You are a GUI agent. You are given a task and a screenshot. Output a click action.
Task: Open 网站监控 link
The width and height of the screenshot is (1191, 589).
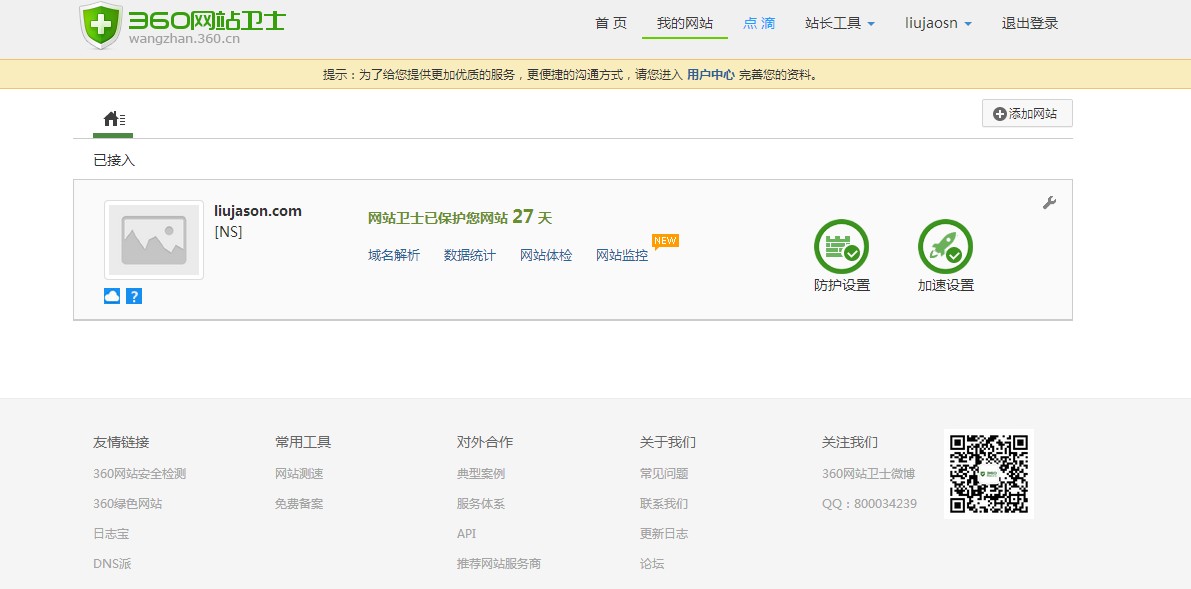tap(621, 255)
